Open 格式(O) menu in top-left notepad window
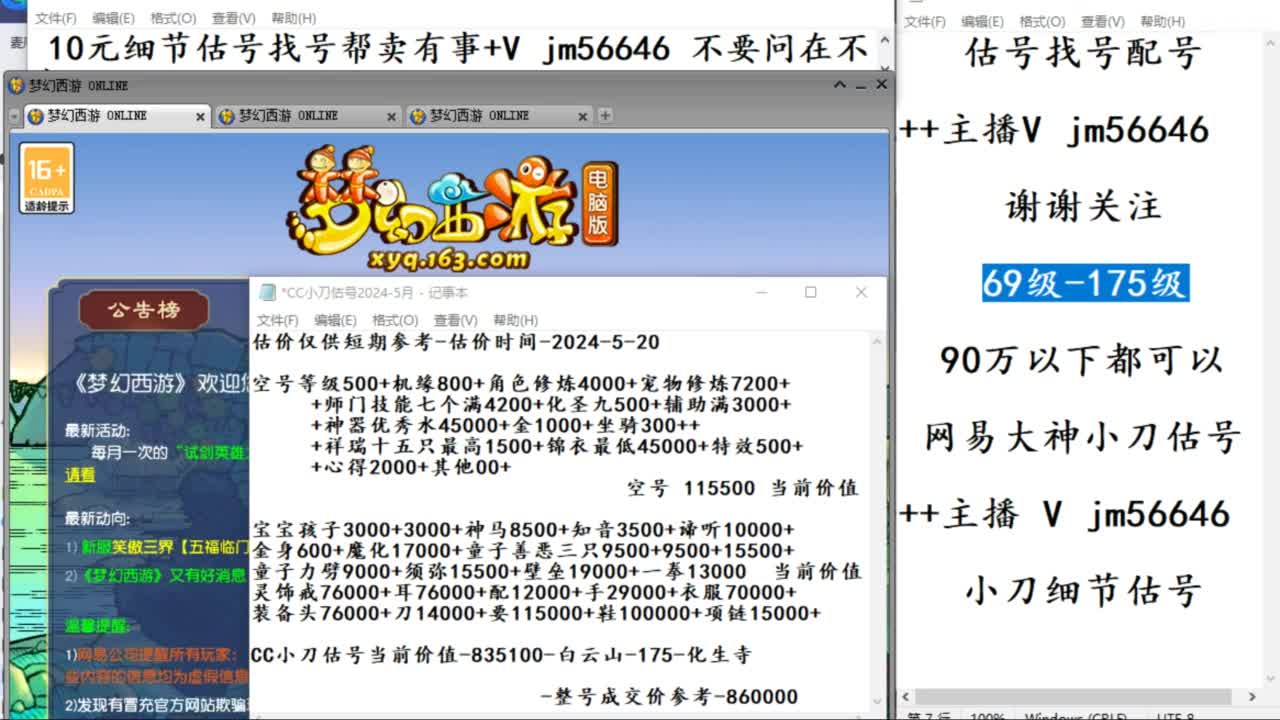1280x720 pixels. pyautogui.click(x=173, y=18)
